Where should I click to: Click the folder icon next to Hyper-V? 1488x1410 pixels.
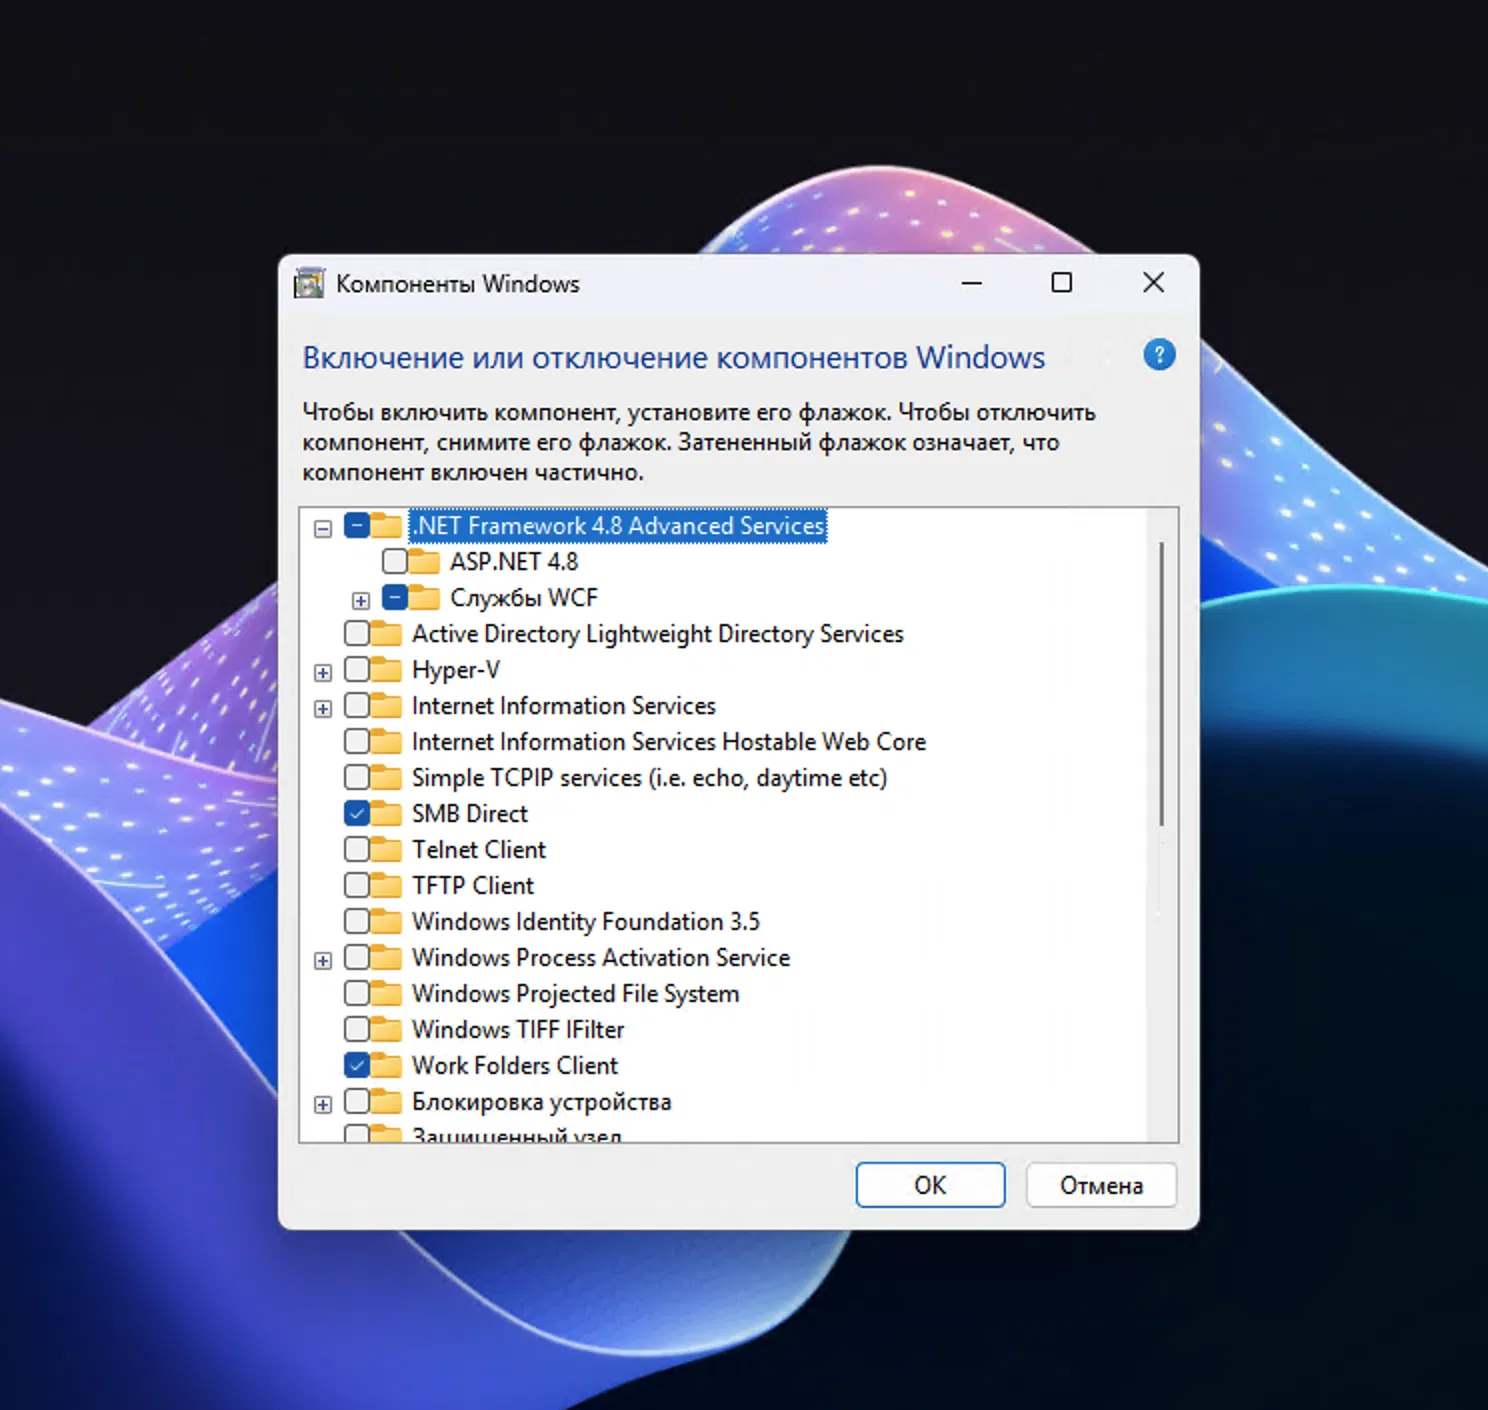pos(387,669)
